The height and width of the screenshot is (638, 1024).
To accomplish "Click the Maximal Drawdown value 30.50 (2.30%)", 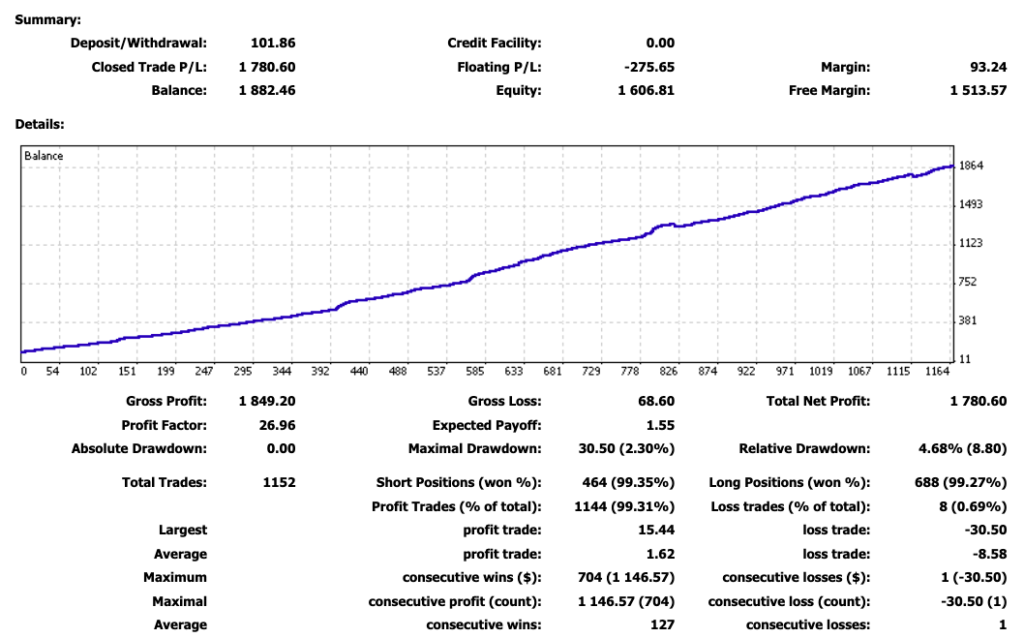I will [626, 449].
